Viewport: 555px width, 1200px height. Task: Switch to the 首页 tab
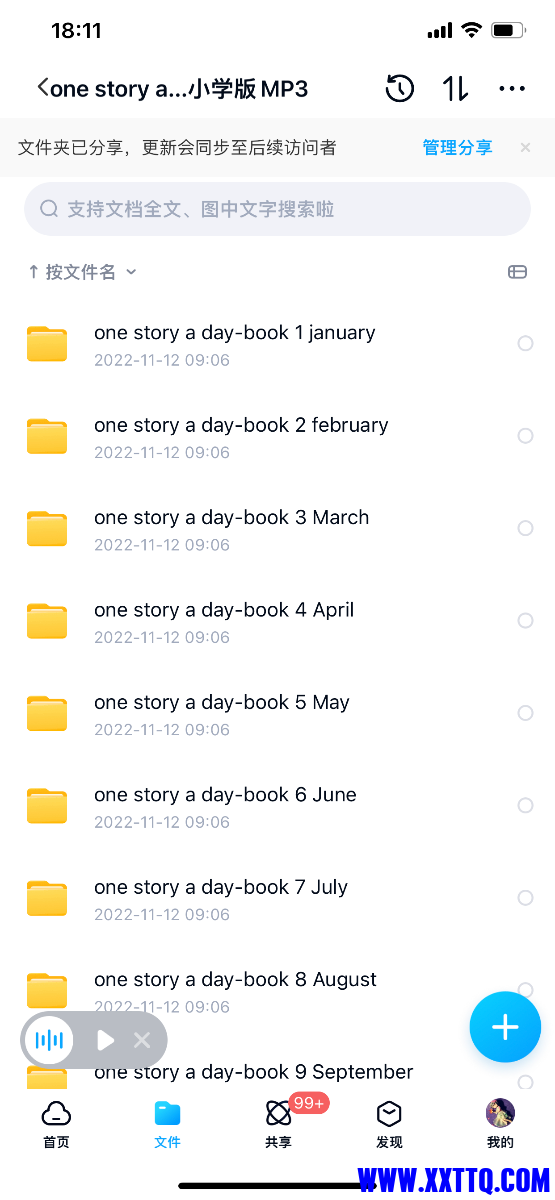click(56, 1124)
